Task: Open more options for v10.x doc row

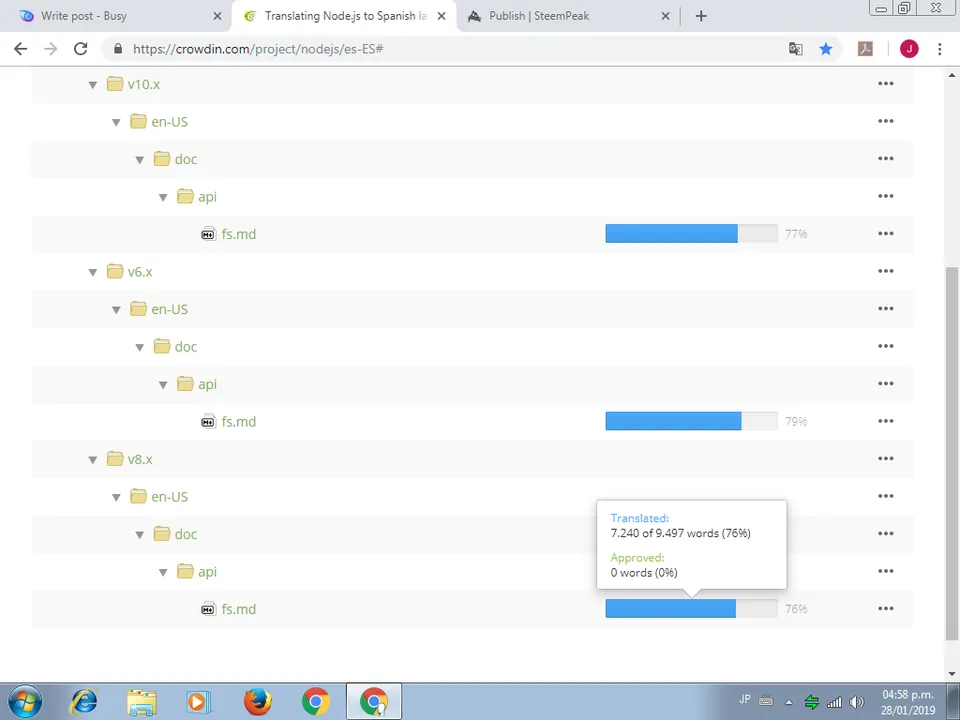Action: point(886,158)
